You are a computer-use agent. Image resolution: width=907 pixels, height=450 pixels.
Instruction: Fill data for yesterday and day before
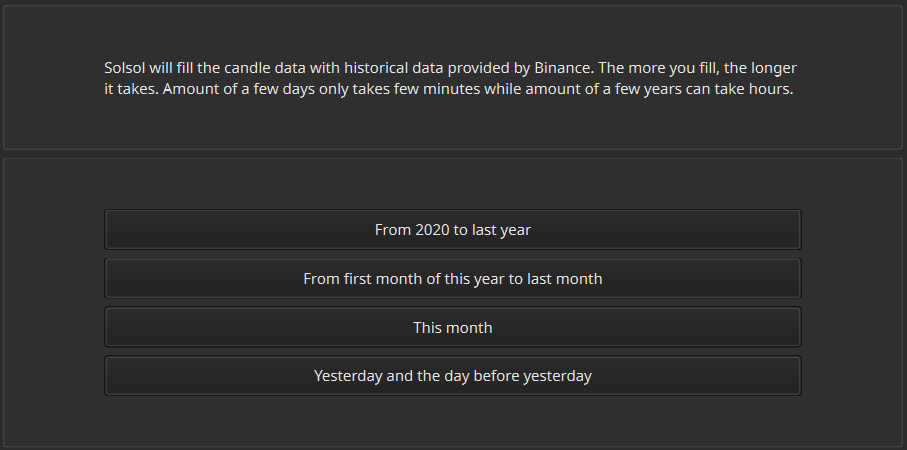click(452, 377)
